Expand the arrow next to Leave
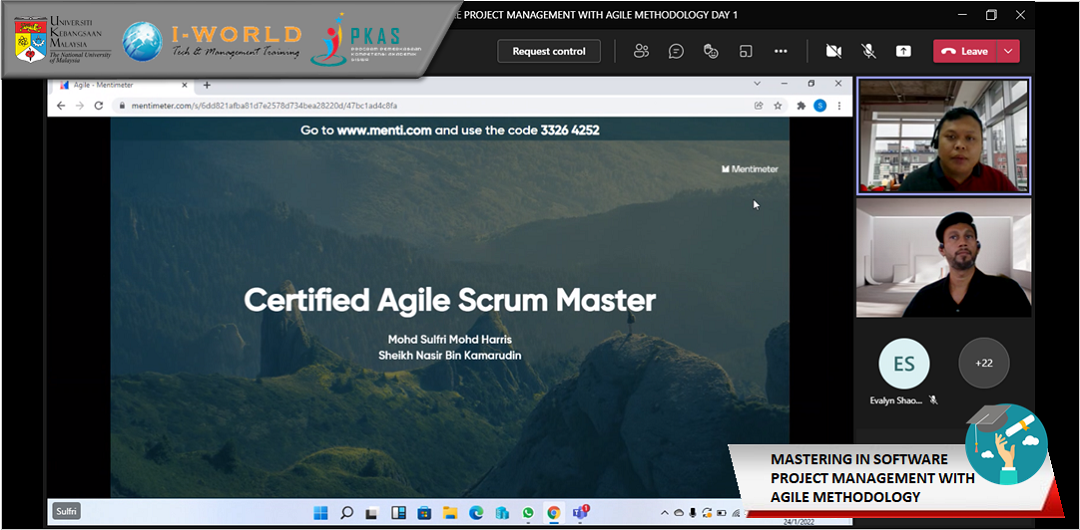The width and height of the screenshot is (1080, 530). [1008, 51]
